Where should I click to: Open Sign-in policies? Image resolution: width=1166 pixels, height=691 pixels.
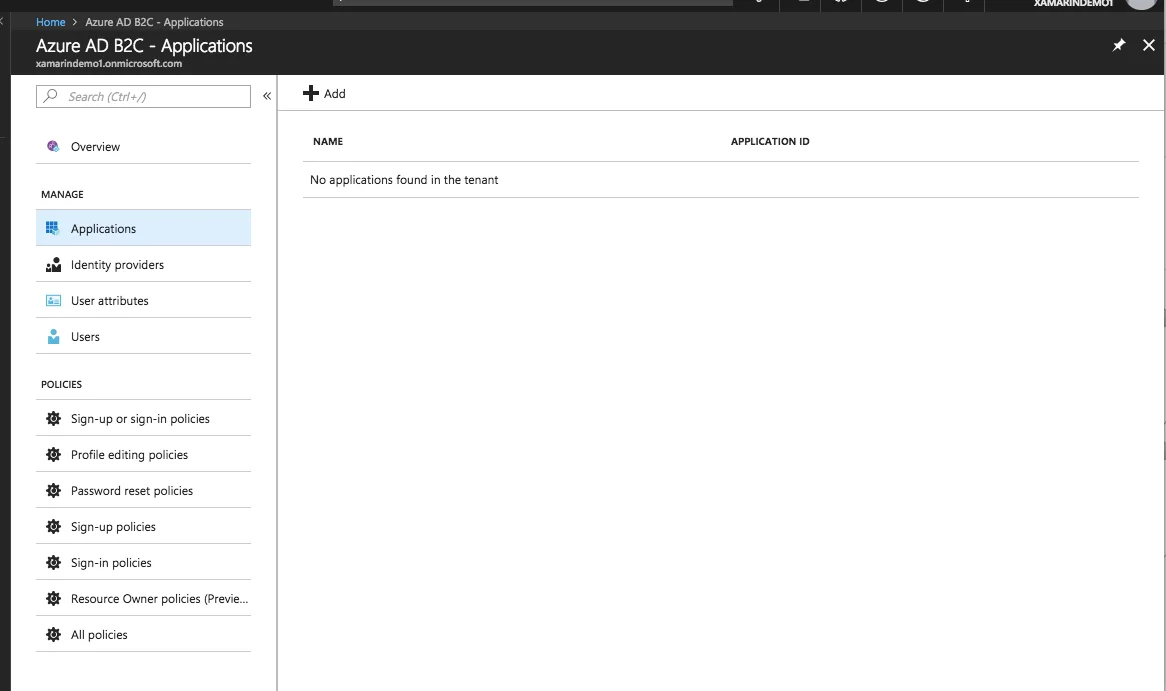click(x=144, y=563)
